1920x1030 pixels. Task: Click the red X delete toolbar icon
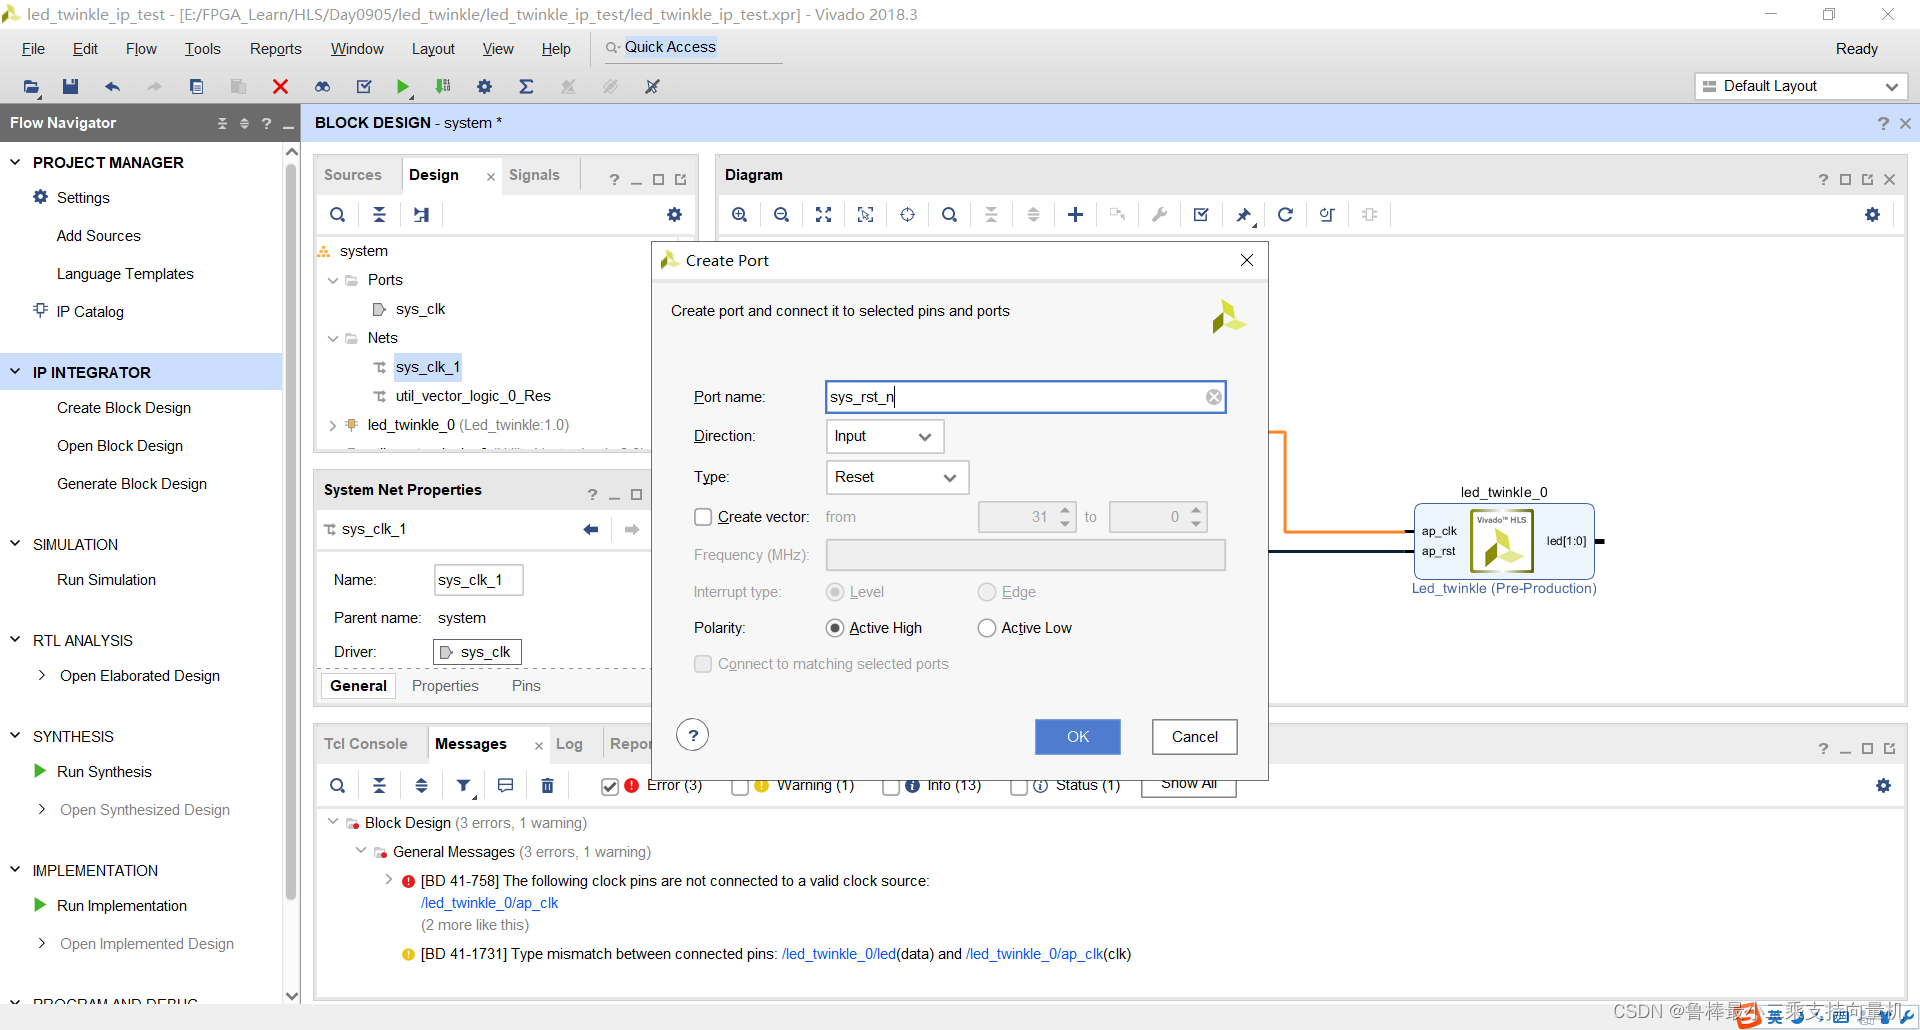[x=280, y=87]
